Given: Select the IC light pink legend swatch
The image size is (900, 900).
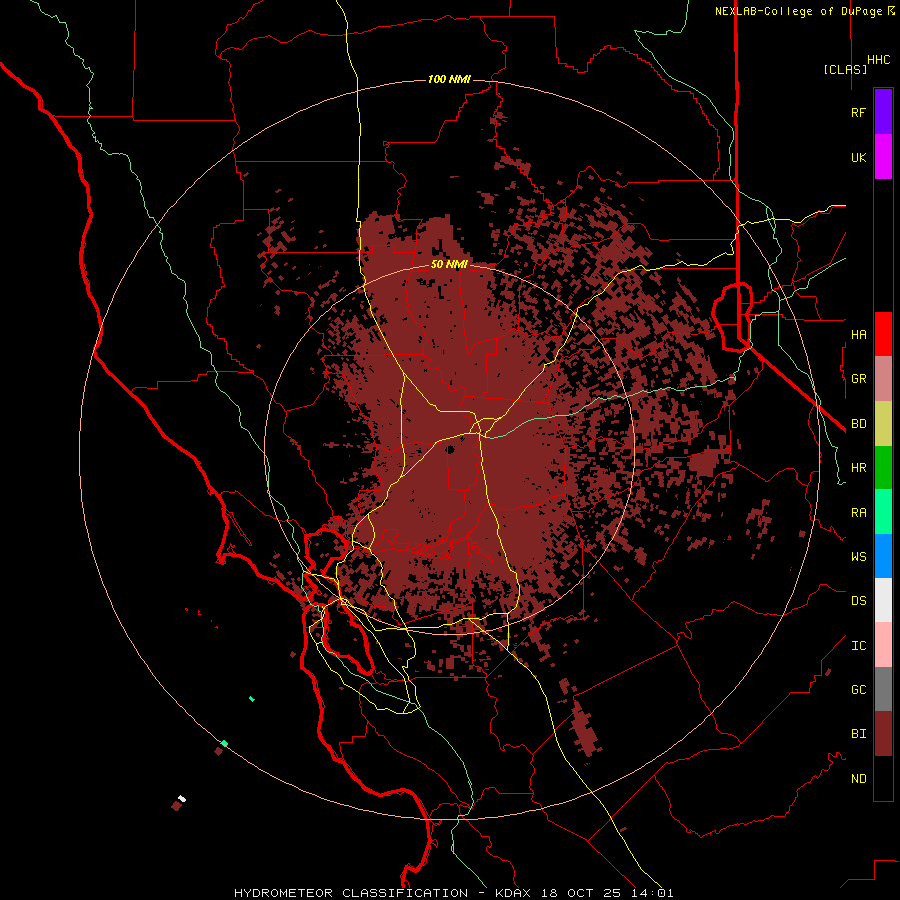Looking at the screenshot, I should pyautogui.click(x=883, y=645).
